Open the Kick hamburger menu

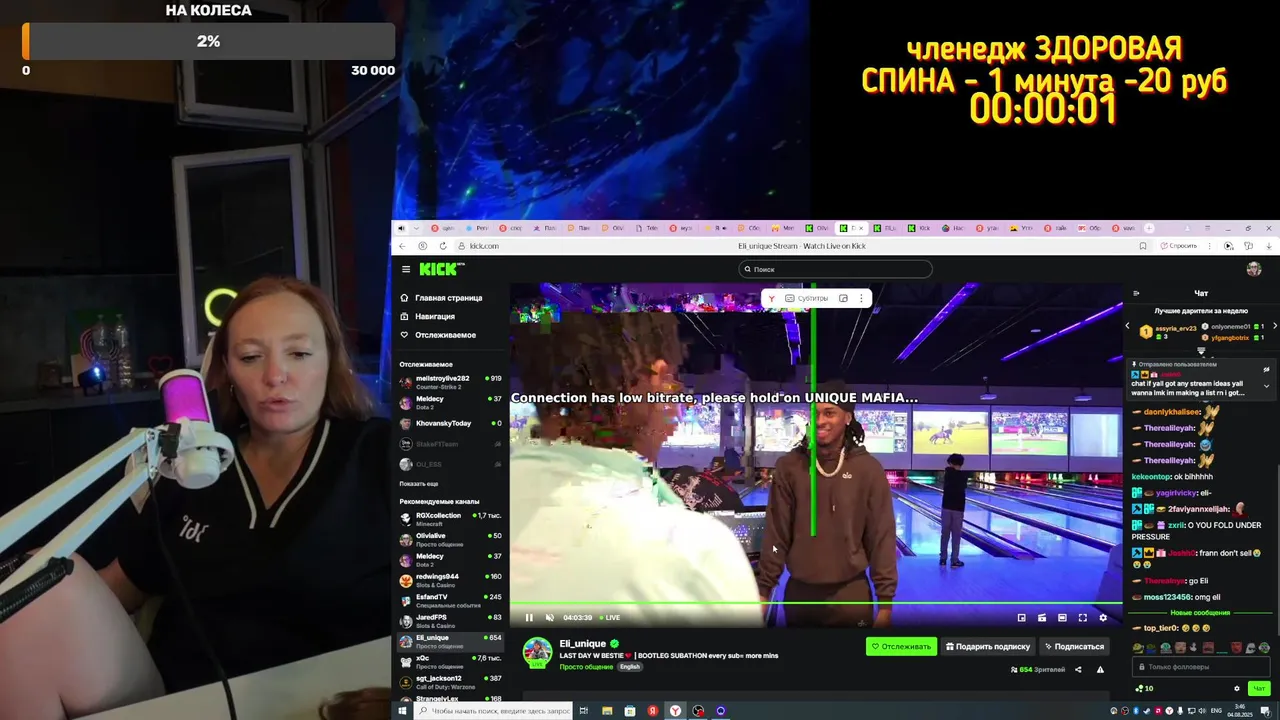click(406, 269)
